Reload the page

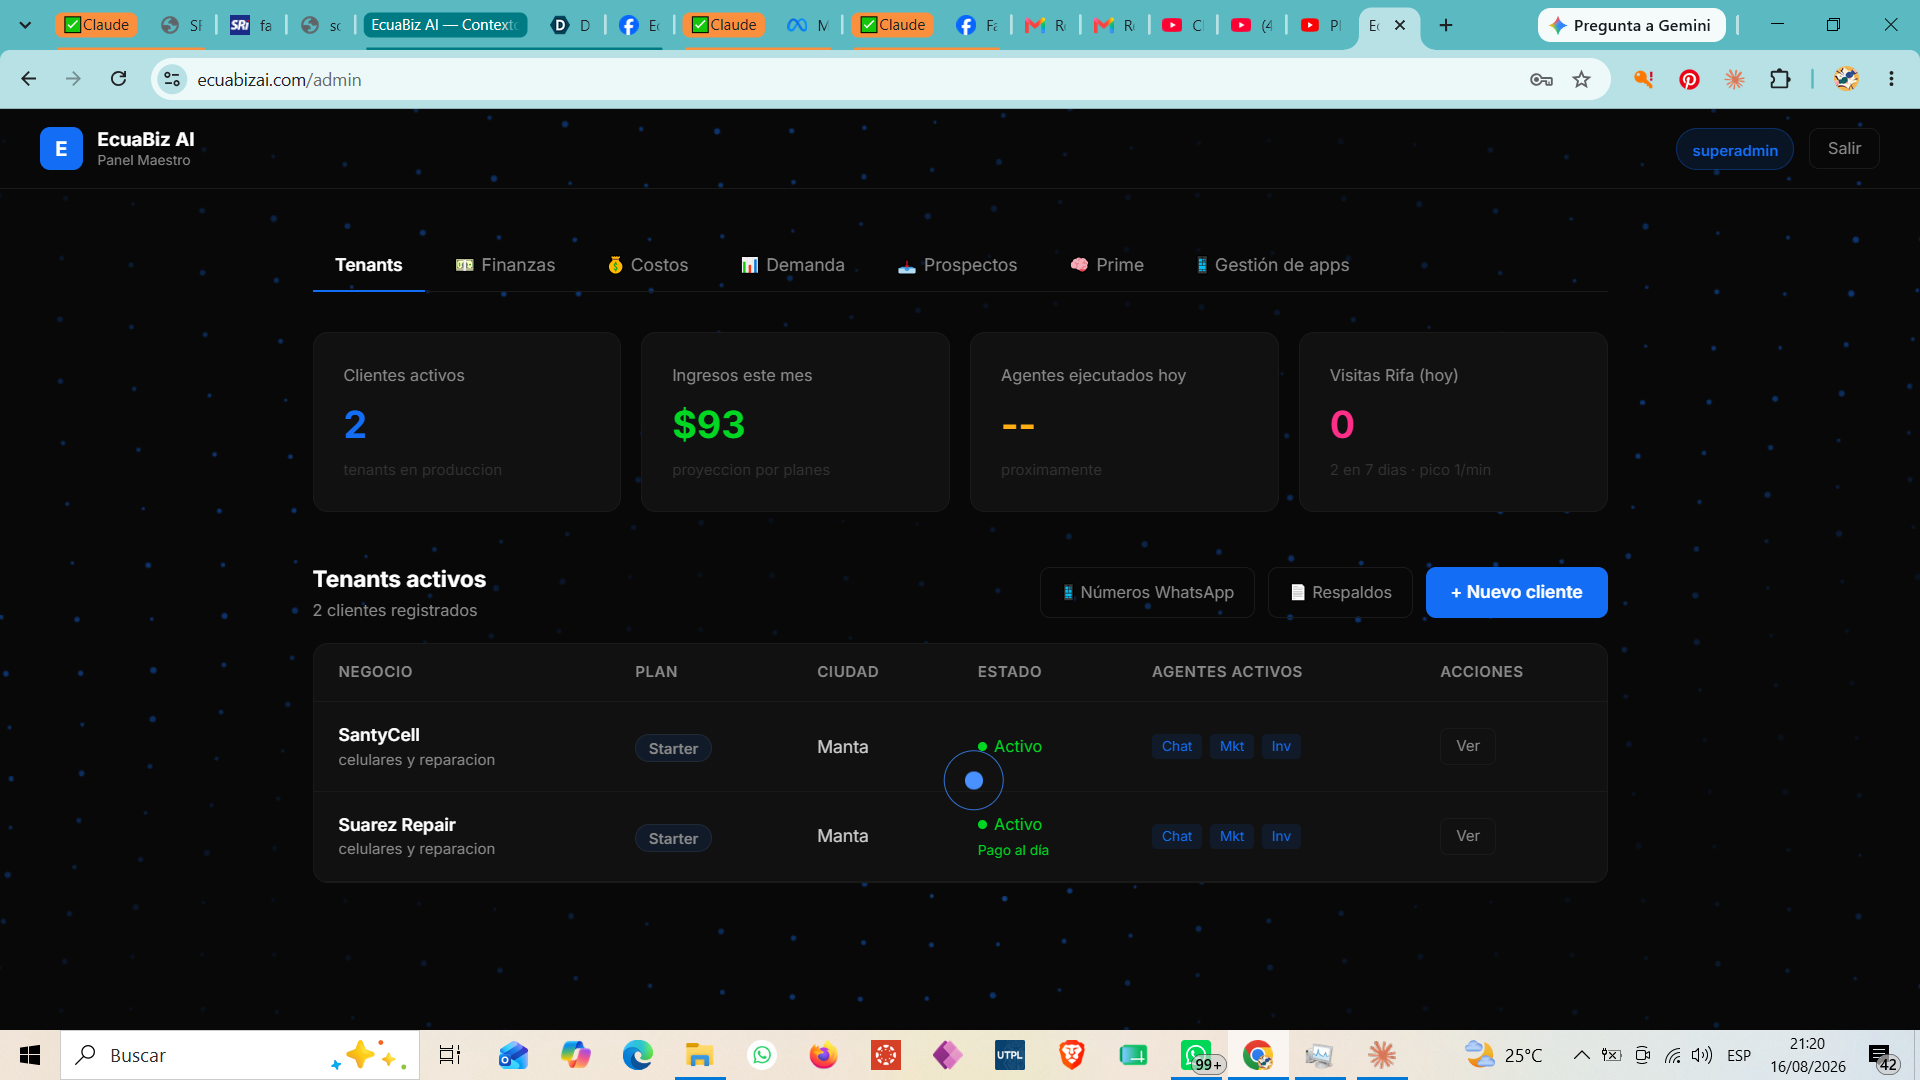tap(118, 79)
